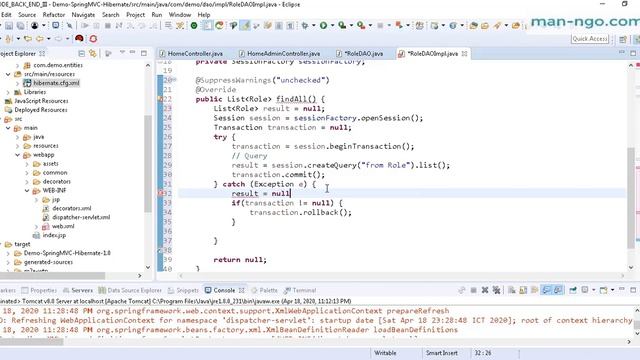Click the green Run button in toolbar
640x360 pixels.
tap(323, 26)
